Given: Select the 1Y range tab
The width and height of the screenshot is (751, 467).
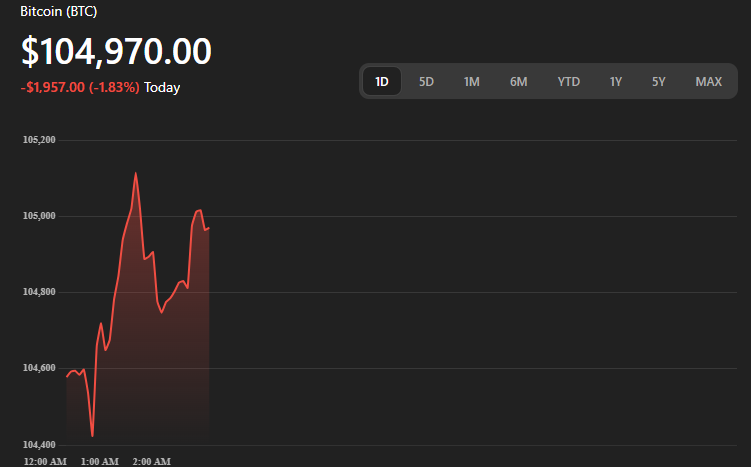Looking at the screenshot, I should pos(616,81).
